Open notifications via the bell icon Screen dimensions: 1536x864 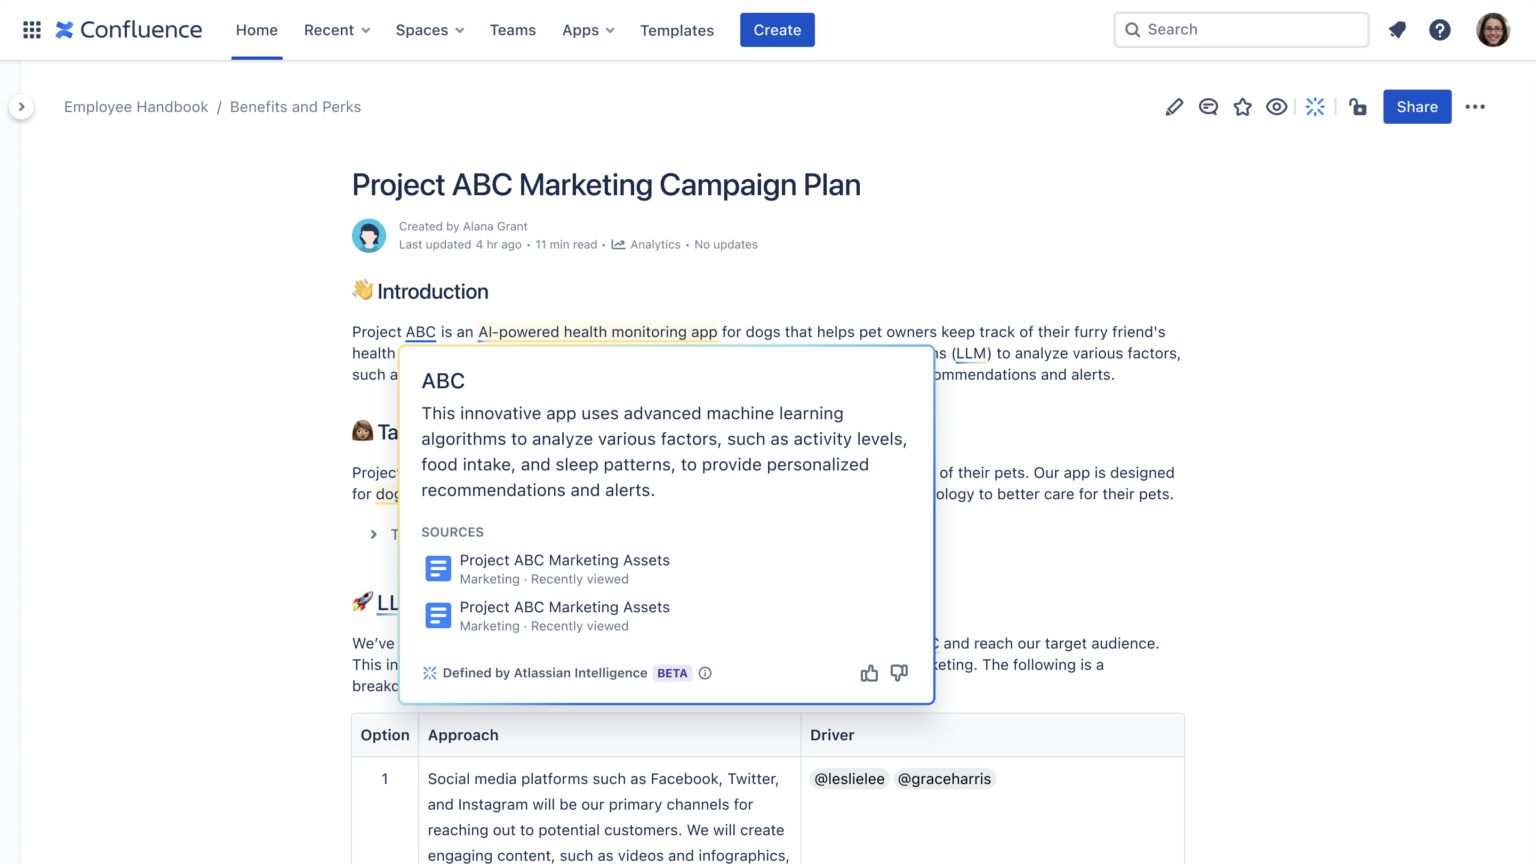pyautogui.click(x=1397, y=29)
